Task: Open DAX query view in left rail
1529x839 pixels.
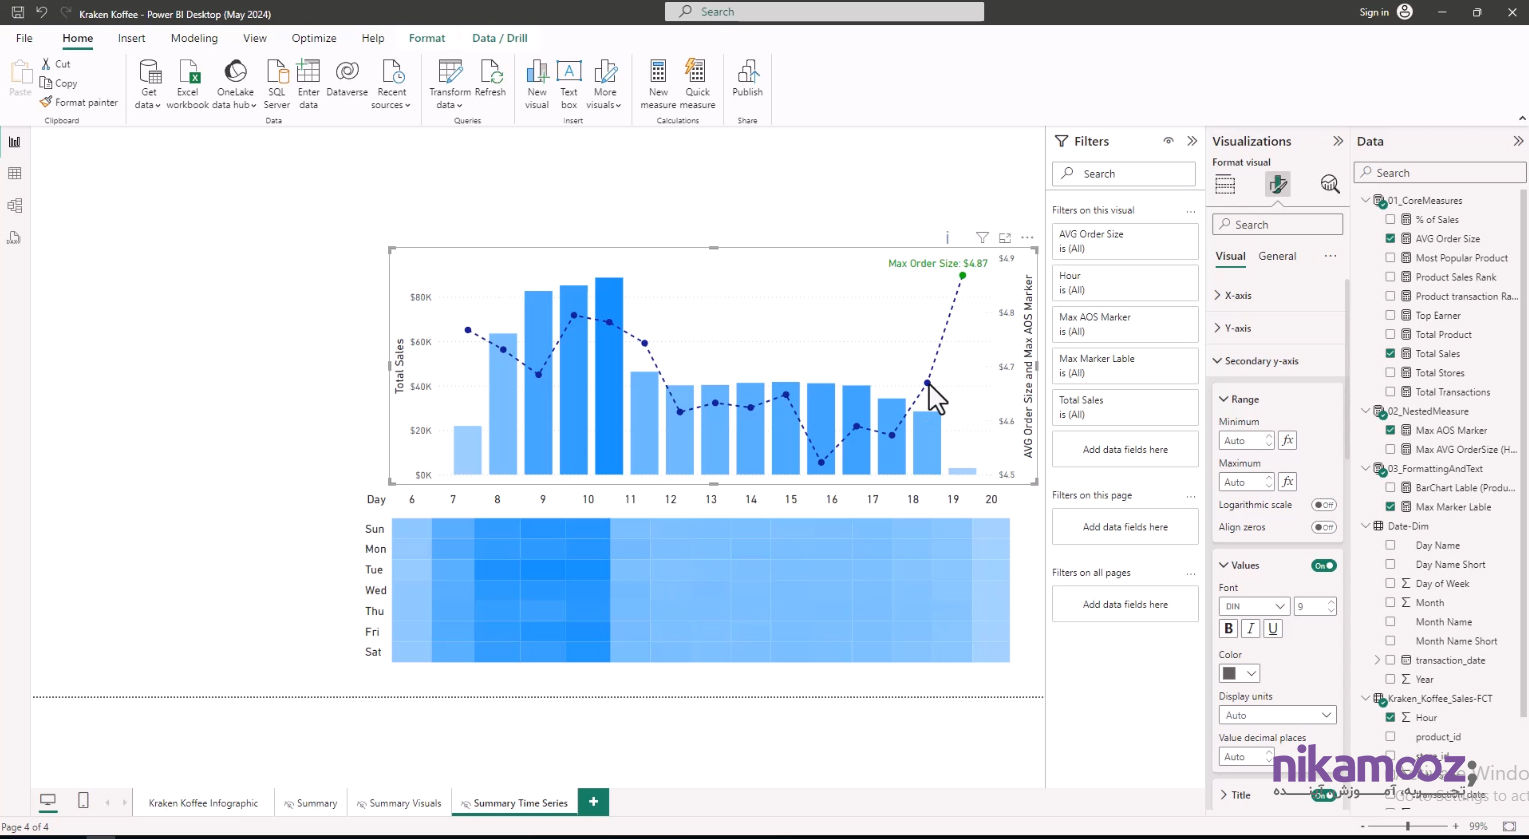Action: coord(14,238)
